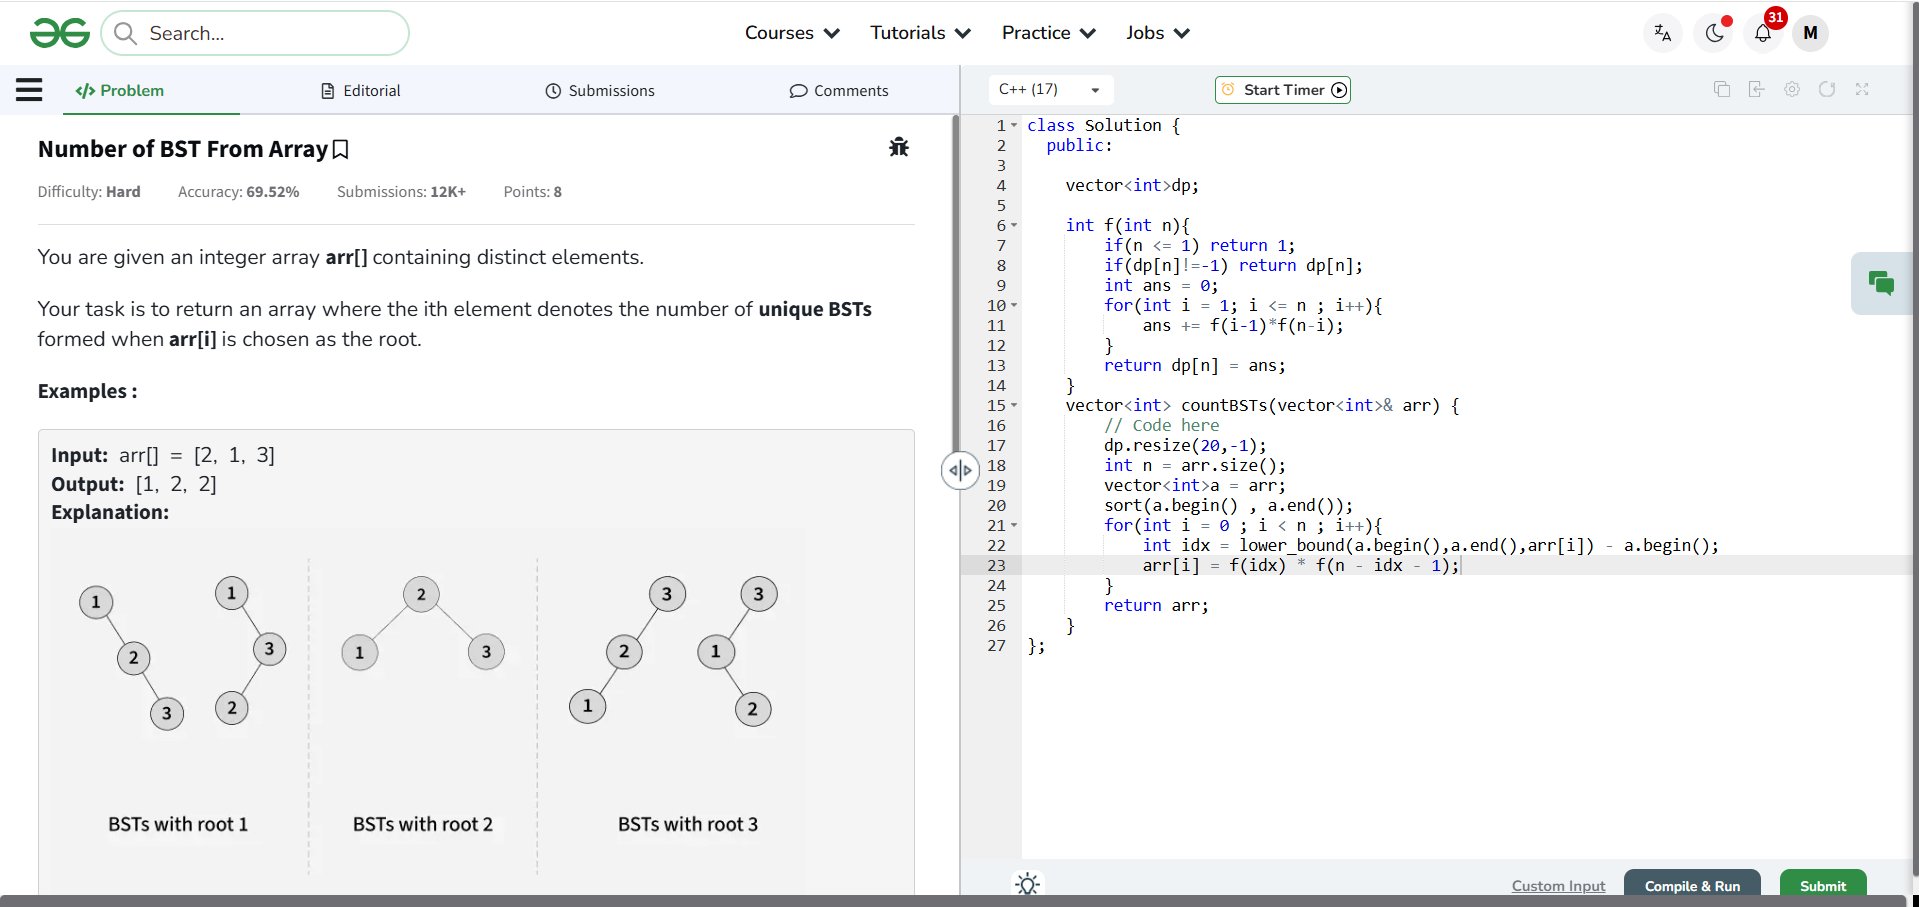This screenshot has height=907, width=1919.
Task: Toggle dark mode with the moon icon
Action: (x=1714, y=33)
